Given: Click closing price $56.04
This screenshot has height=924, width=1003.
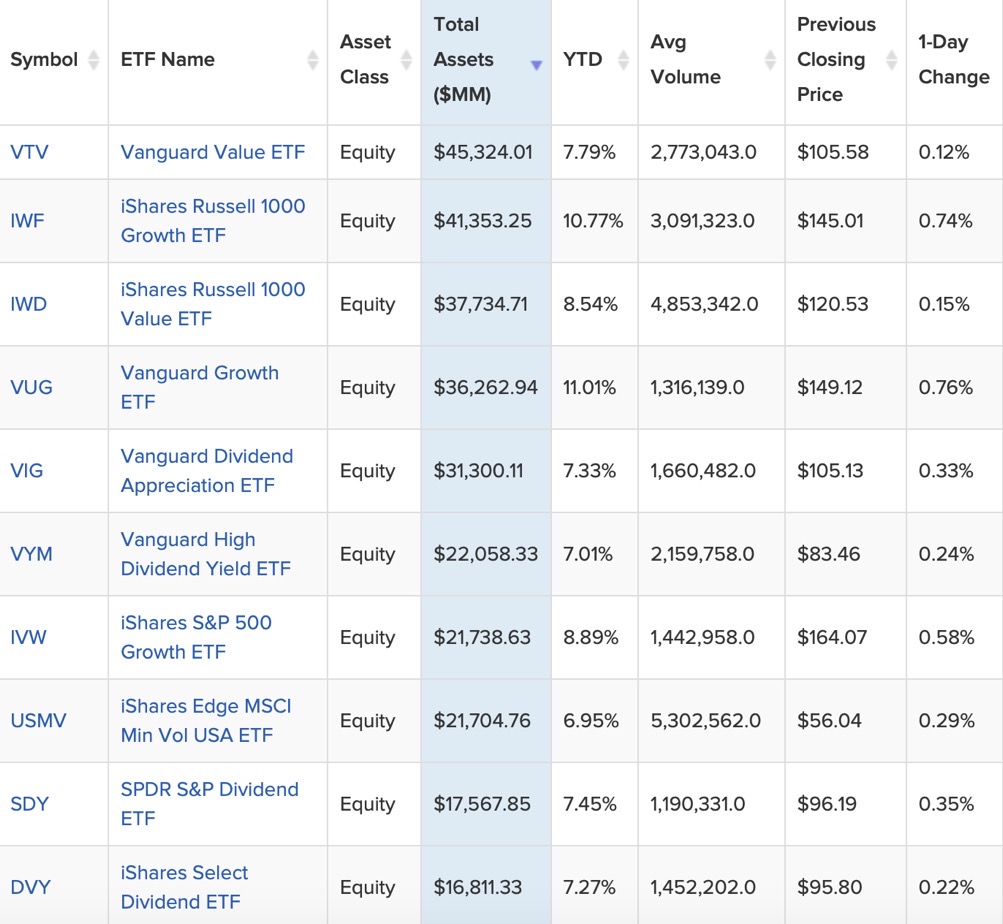Looking at the screenshot, I should [x=829, y=721].
